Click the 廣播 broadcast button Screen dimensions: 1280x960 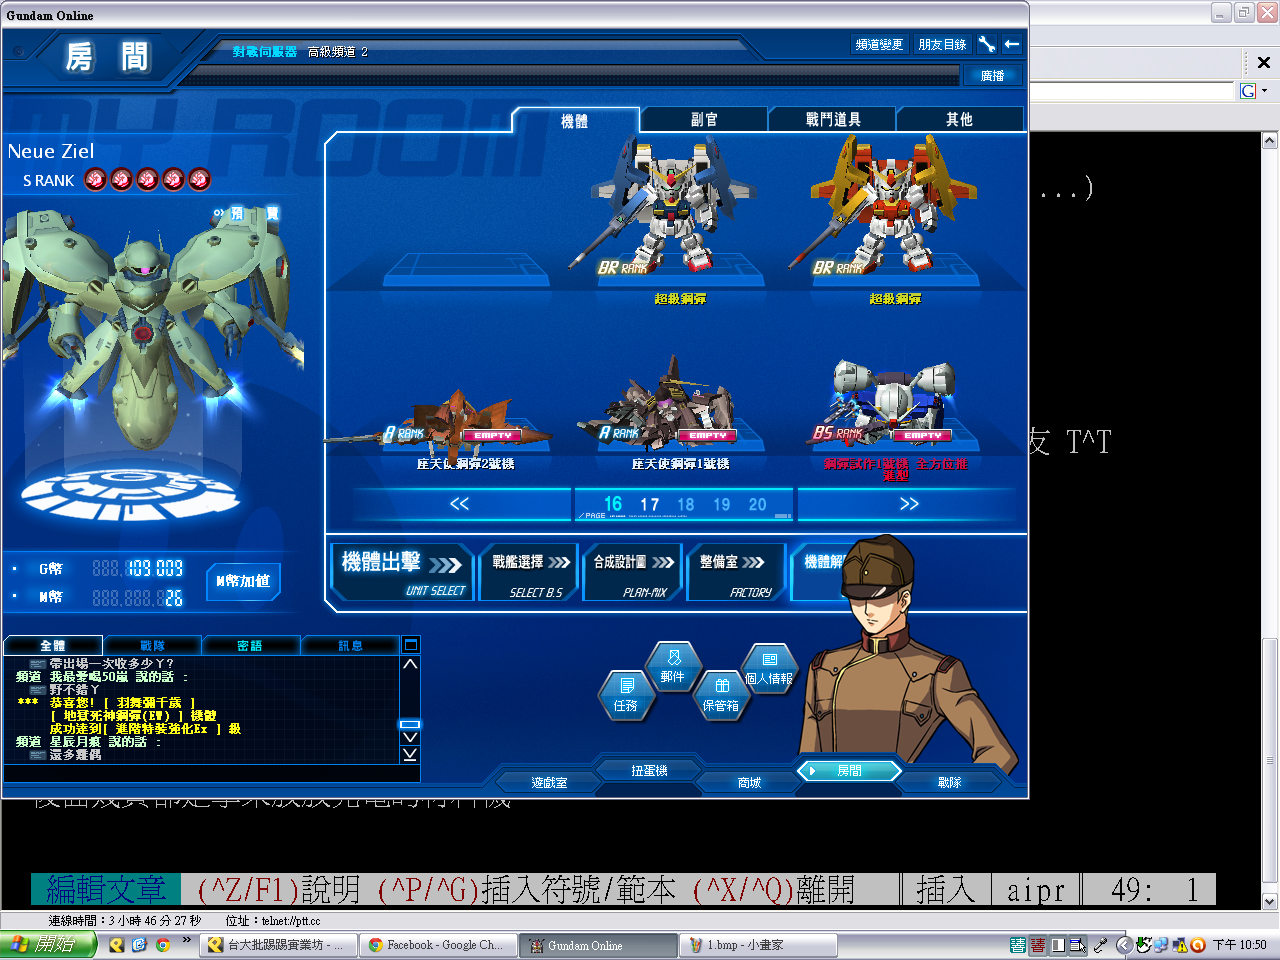coord(992,75)
